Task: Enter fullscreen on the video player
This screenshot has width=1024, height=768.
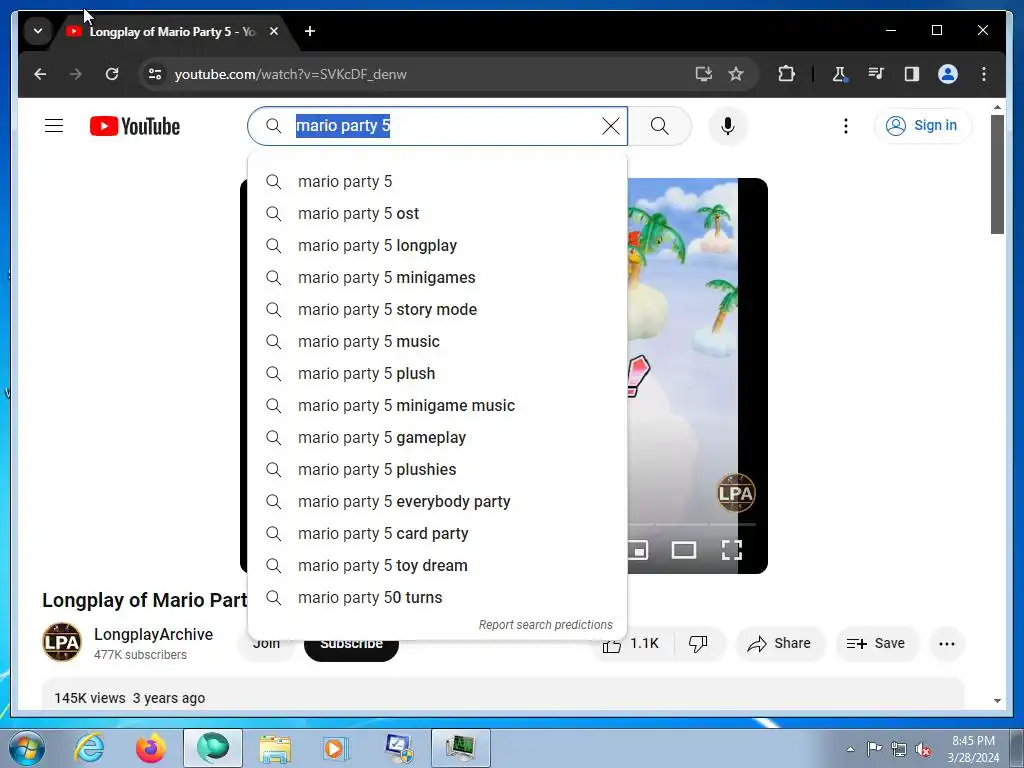Action: [731, 551]
